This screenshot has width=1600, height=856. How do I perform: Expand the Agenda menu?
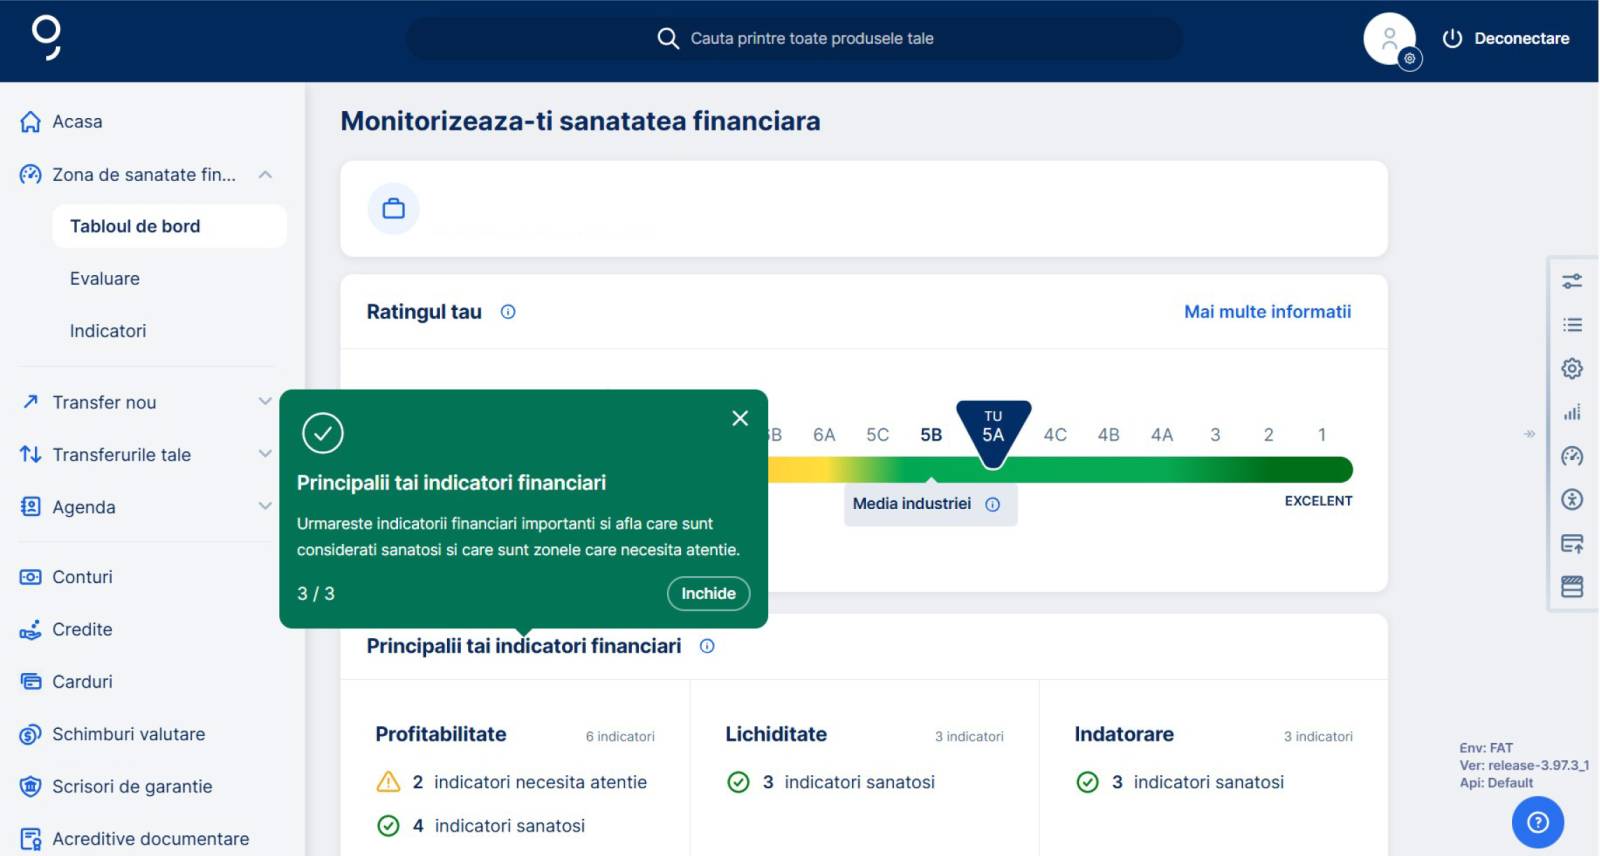click(265, 506)
